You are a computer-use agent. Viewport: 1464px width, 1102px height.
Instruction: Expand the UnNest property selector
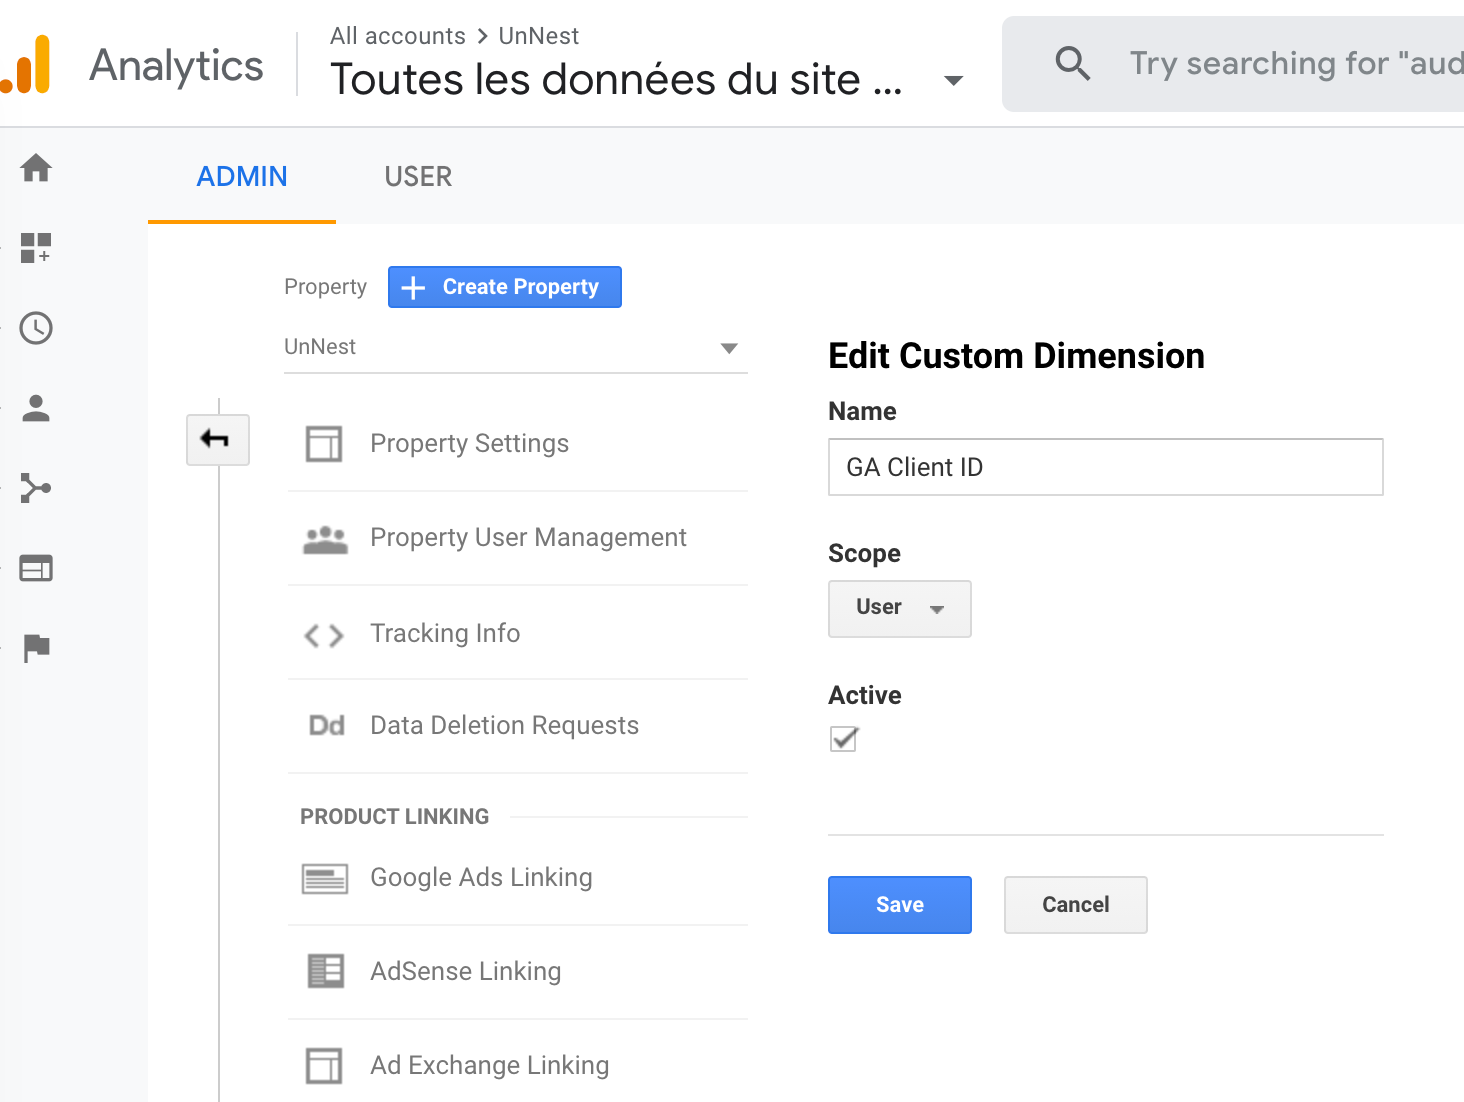click(516, 347)
